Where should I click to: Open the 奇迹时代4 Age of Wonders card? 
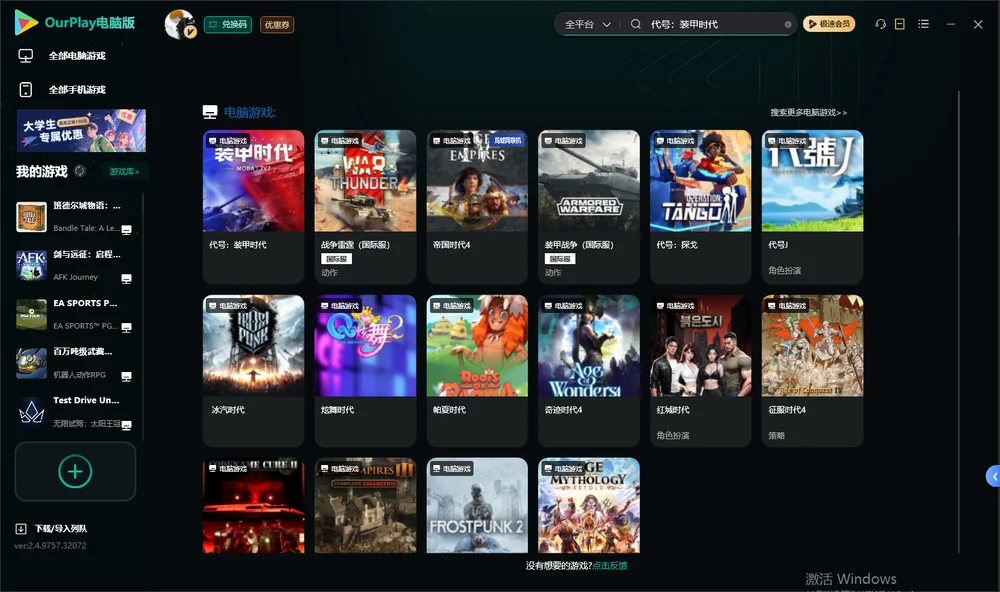coord(589,371)
